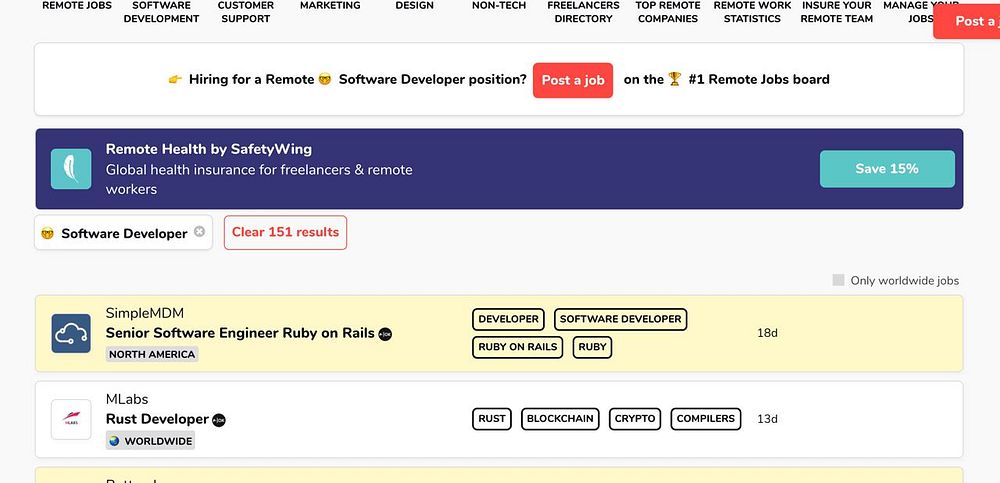Open the Remote Jobs nav item
1000x483 pixels.
[77, 6]
